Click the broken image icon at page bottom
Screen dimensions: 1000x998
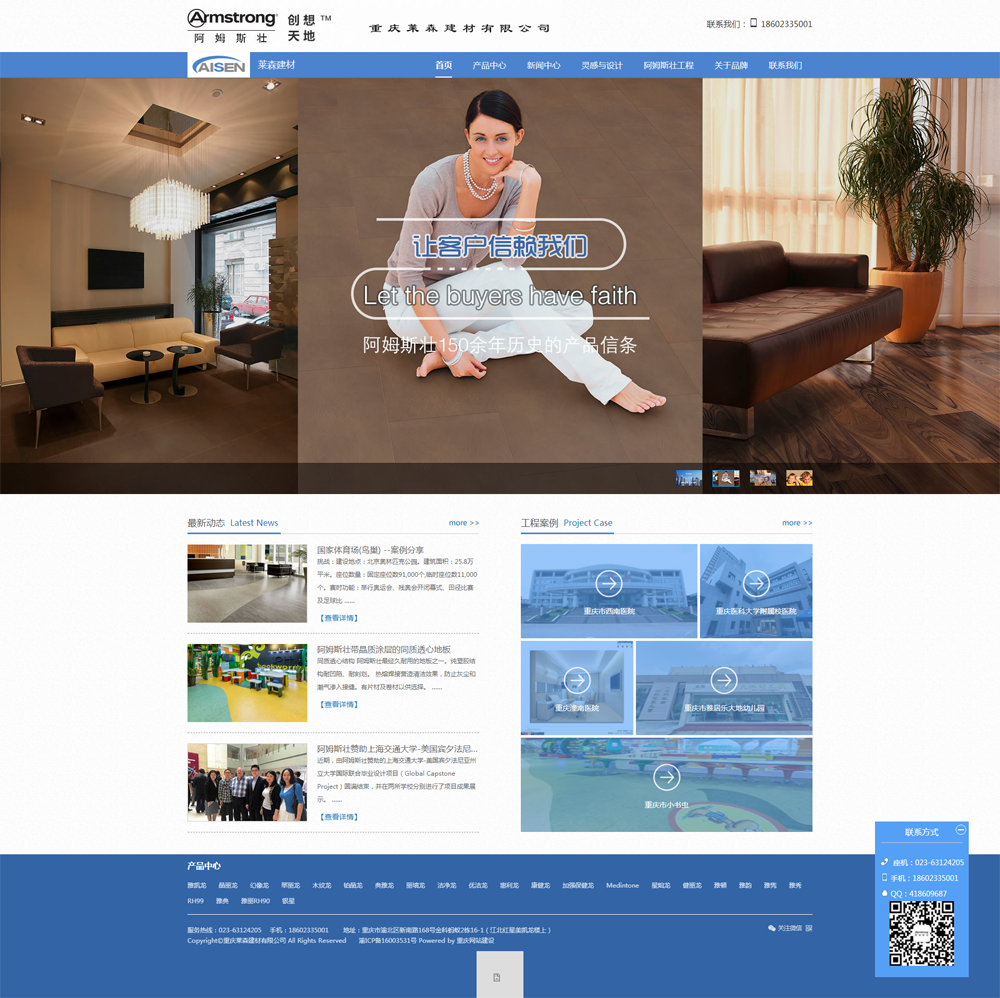[497, 977]
